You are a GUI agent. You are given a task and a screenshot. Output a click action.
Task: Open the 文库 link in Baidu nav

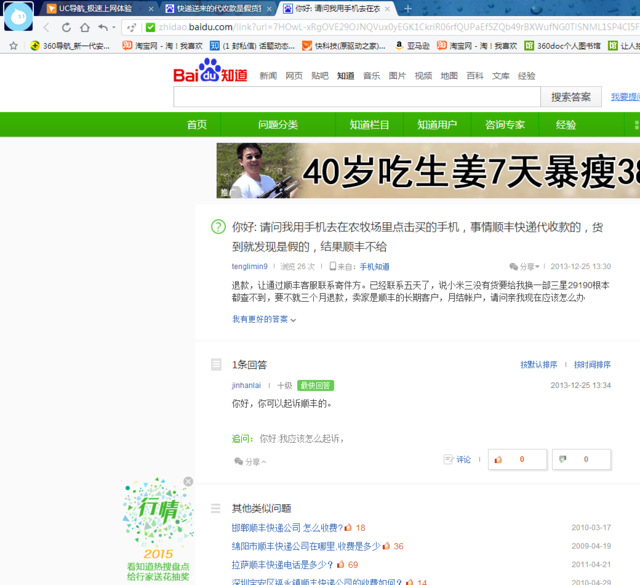pos(500,76)
